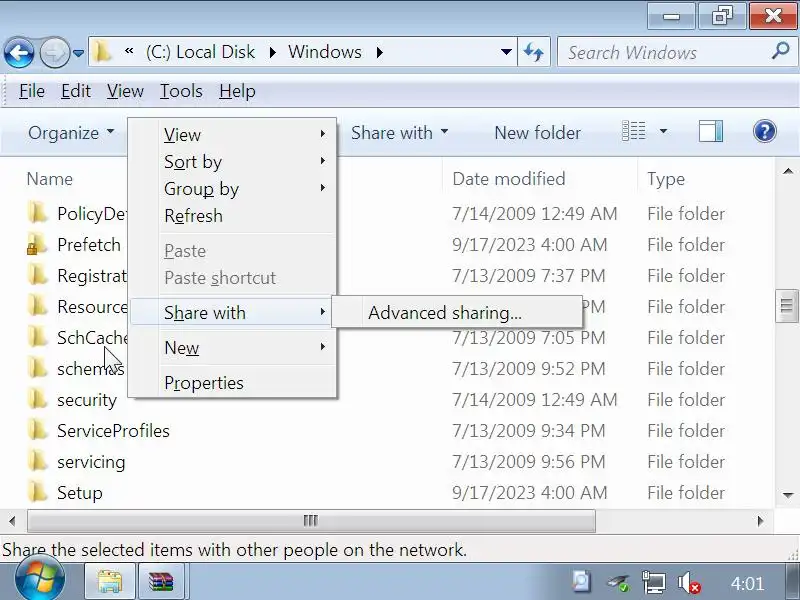Screen dimensions: 800x600
Task: Click the vertical scrollbar up arrow
Action: [787, 171]
